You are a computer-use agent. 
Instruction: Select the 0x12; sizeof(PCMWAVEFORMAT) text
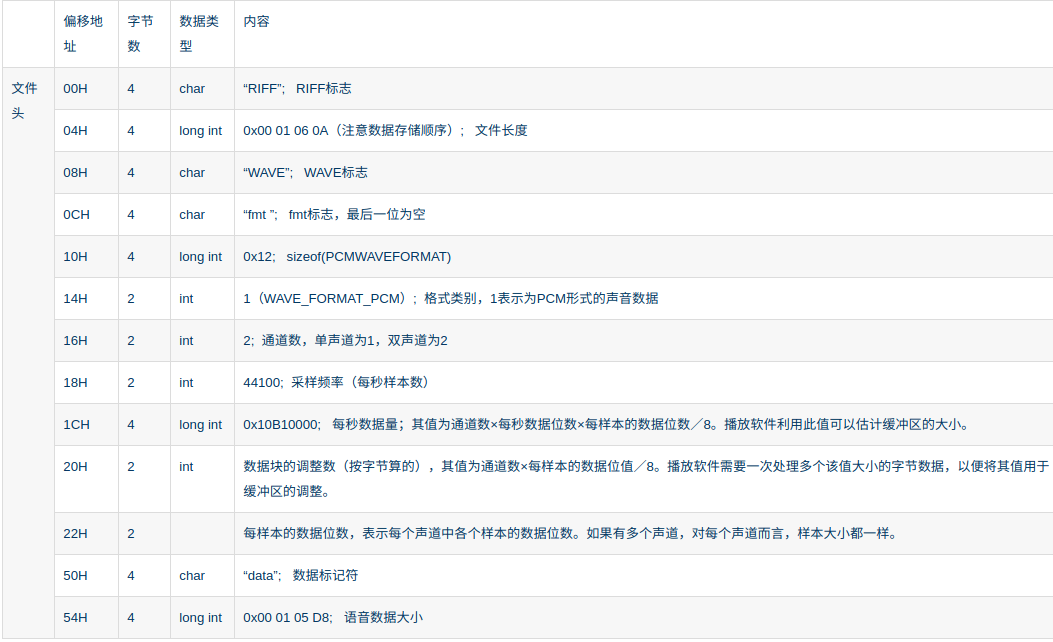click(347, 257)
